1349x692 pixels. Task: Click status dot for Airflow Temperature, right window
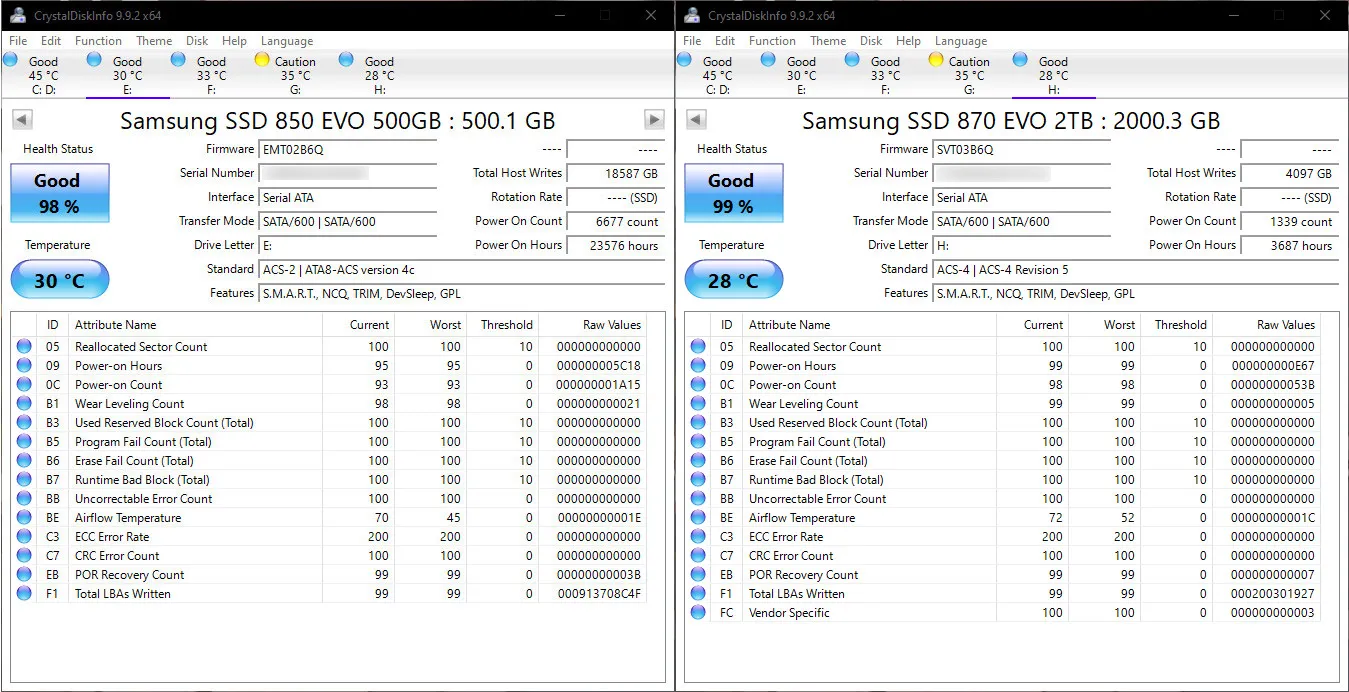click(x=698, y=518)
